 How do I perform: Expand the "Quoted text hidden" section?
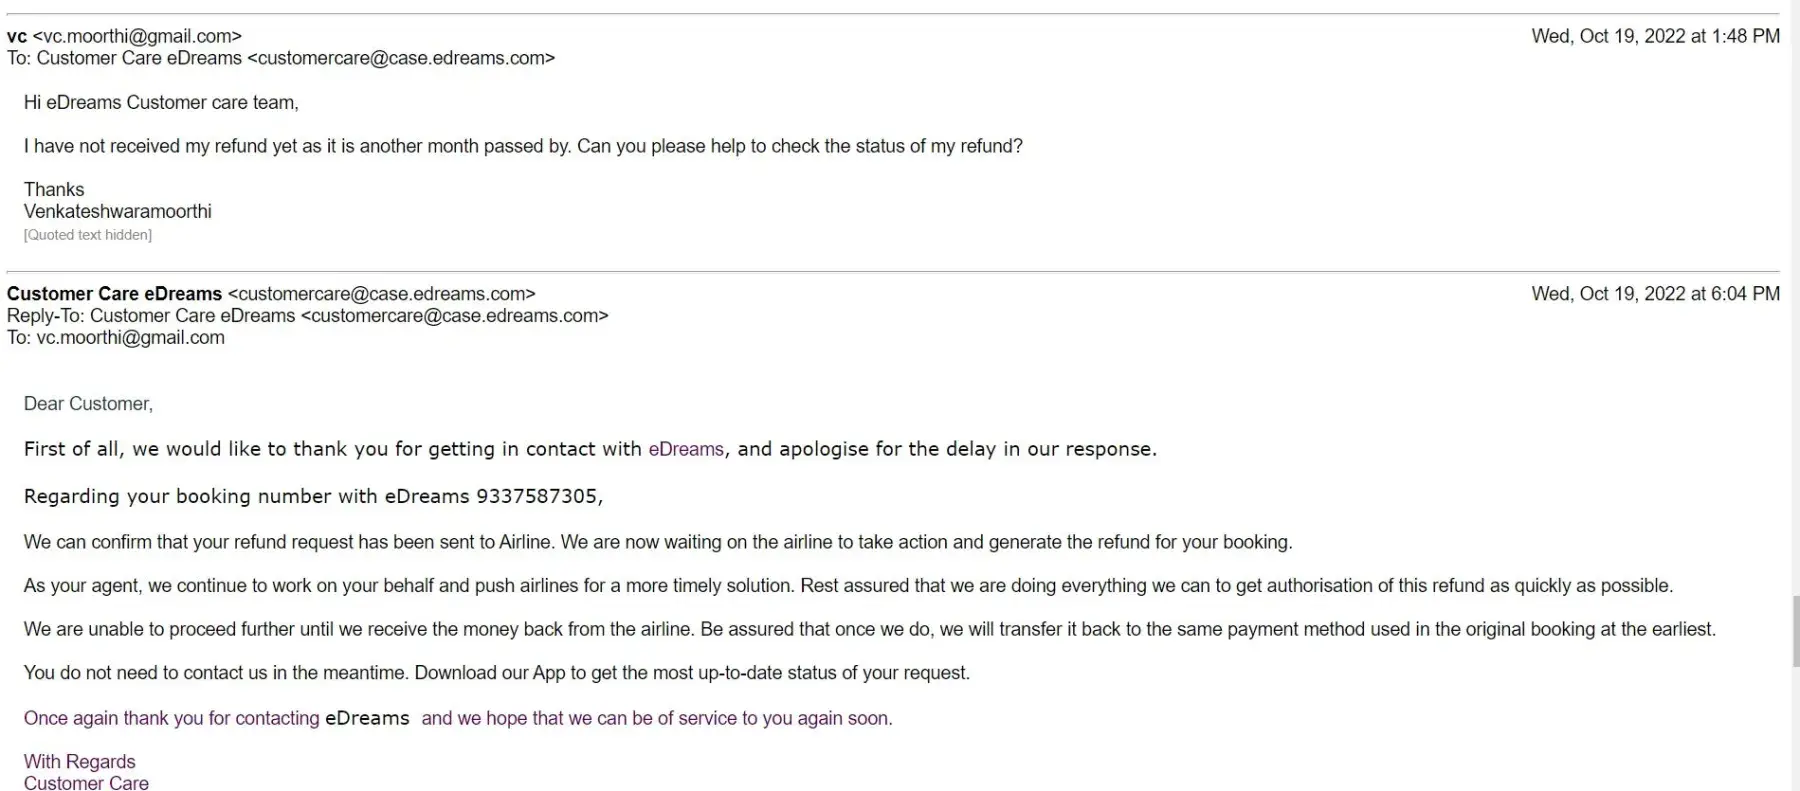click(x=88, y=235)
